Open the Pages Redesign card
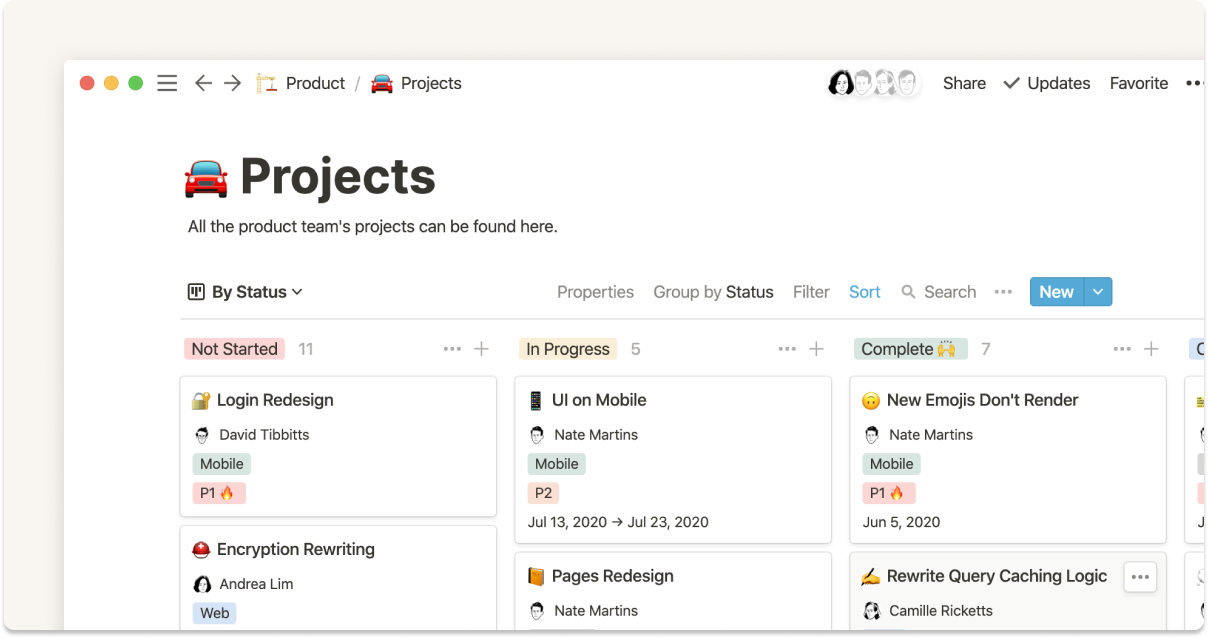Image resolution: width=1208 pixels, height=638 pixels. tap(673, 593)
